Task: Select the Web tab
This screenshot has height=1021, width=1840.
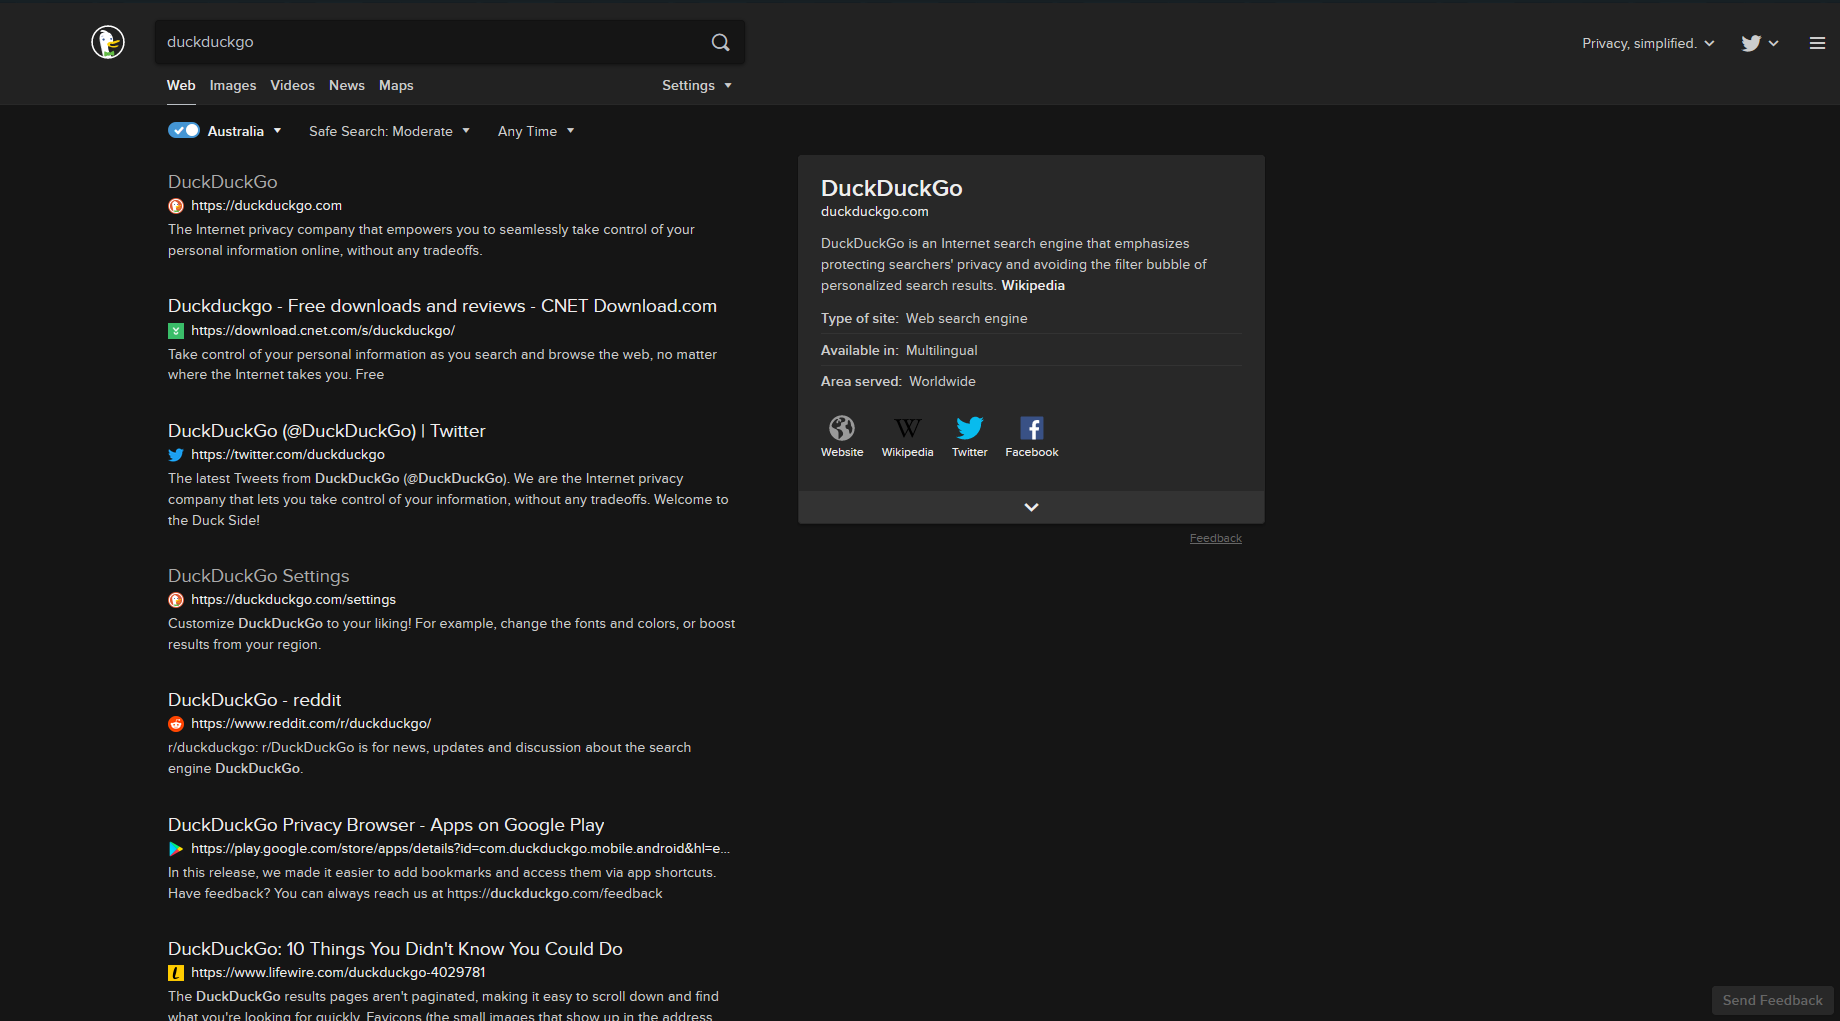Action: (181, 85)
